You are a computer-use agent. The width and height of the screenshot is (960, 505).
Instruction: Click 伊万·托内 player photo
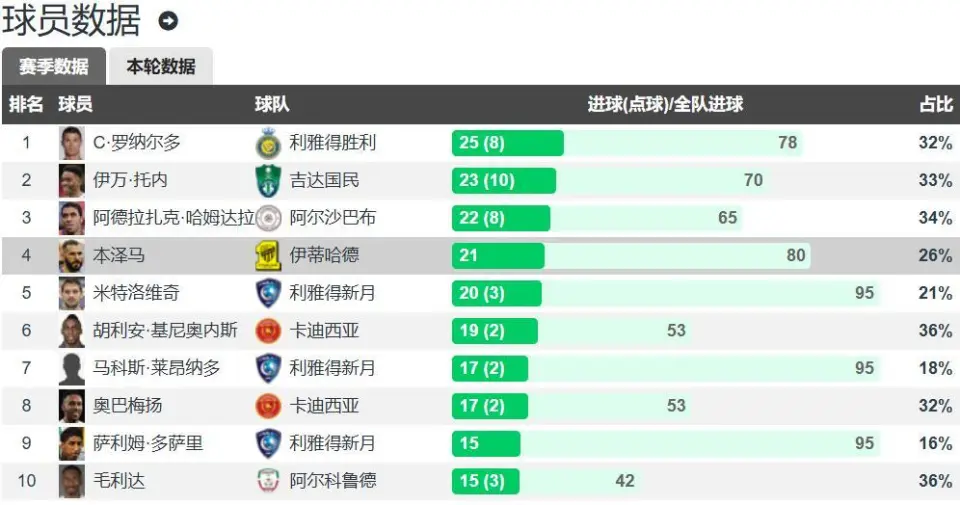click(72, 181)
